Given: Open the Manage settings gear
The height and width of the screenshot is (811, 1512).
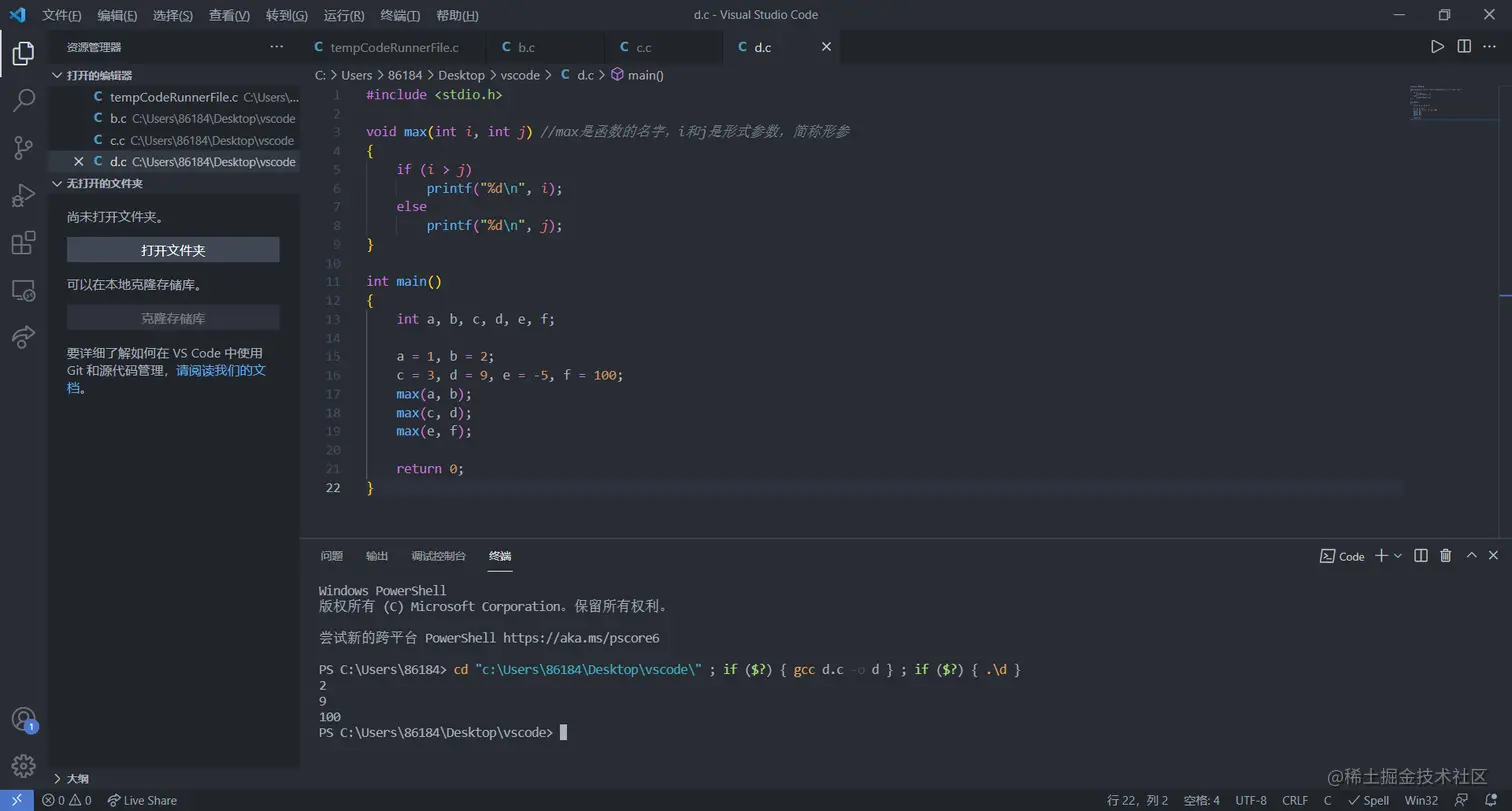Looking at the screenshot, I should tap(23, 765).
